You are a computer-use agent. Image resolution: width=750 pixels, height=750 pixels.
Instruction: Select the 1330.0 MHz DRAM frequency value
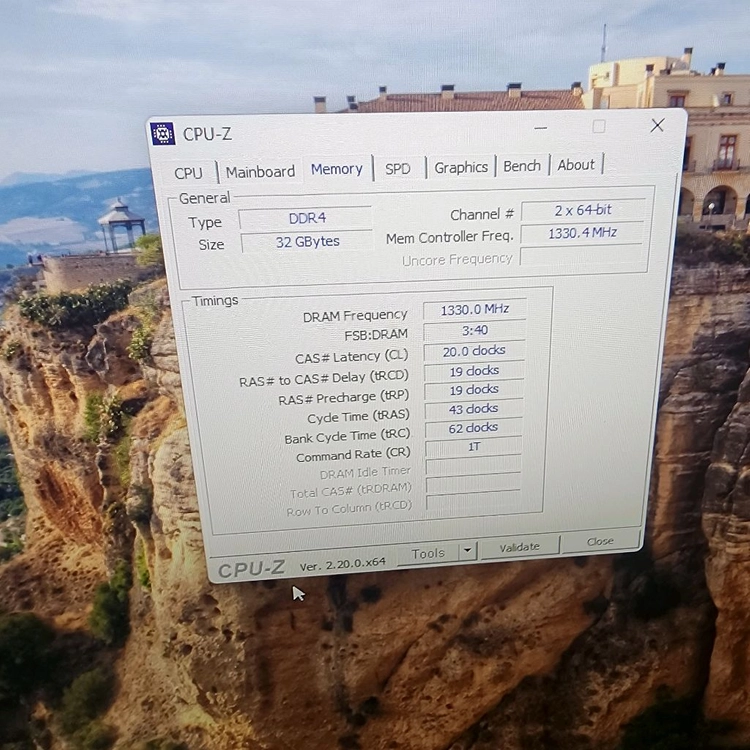click(474, 309)
